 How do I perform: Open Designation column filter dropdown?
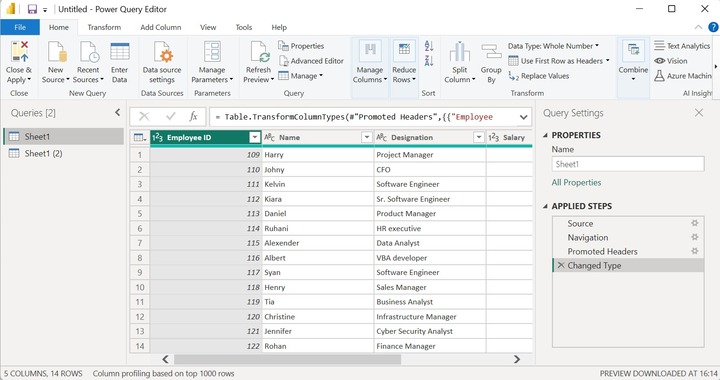tap(478, 137)
